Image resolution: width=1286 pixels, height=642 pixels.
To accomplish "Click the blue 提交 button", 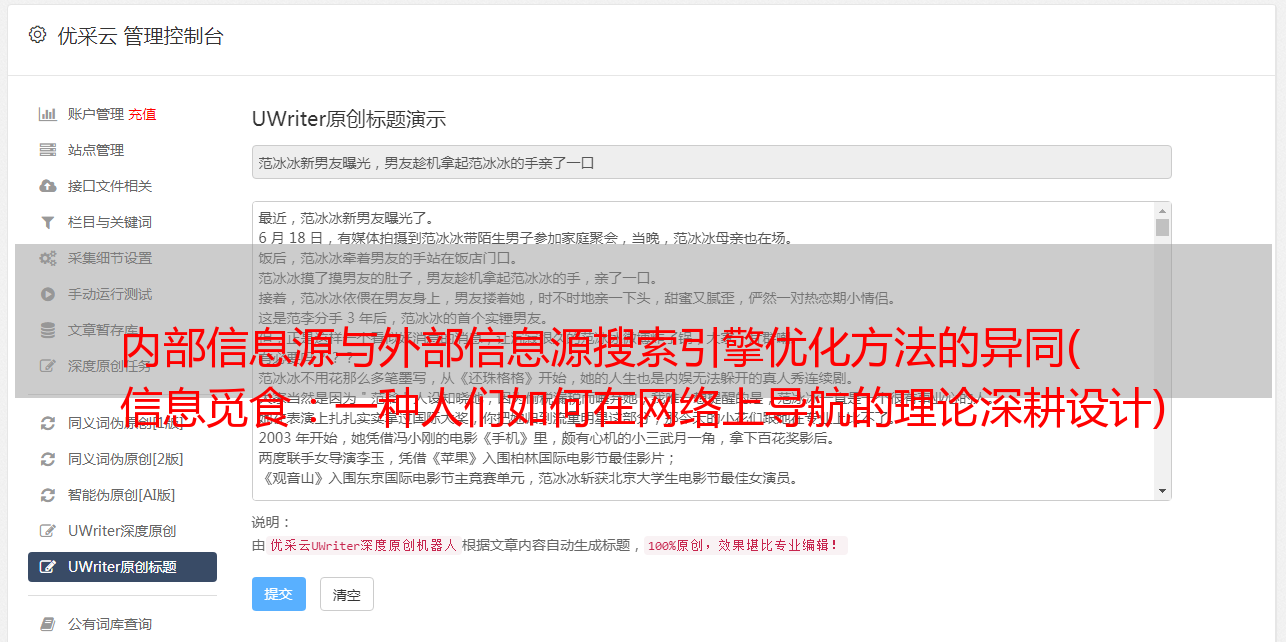I will coord(279,594).
